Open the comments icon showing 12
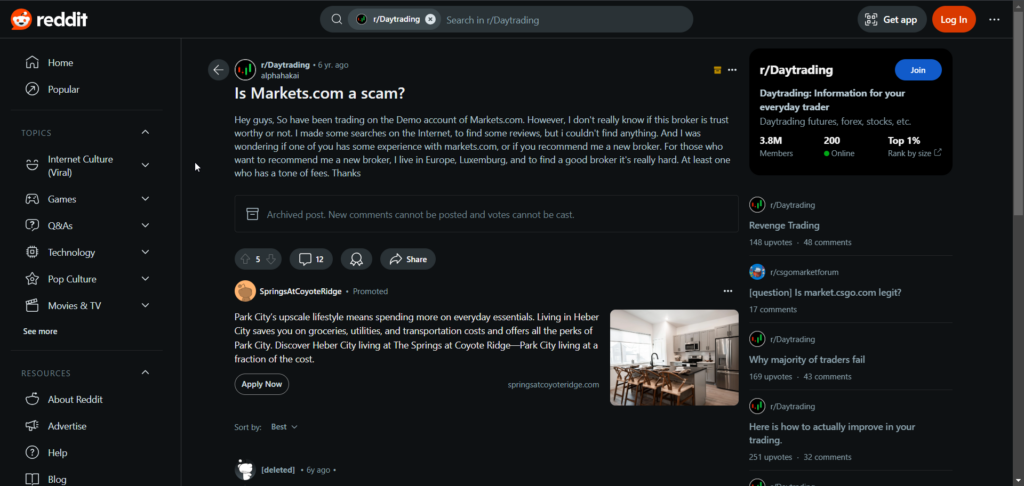Screen dimensions: 1024x486 click(x=311, y=259)
